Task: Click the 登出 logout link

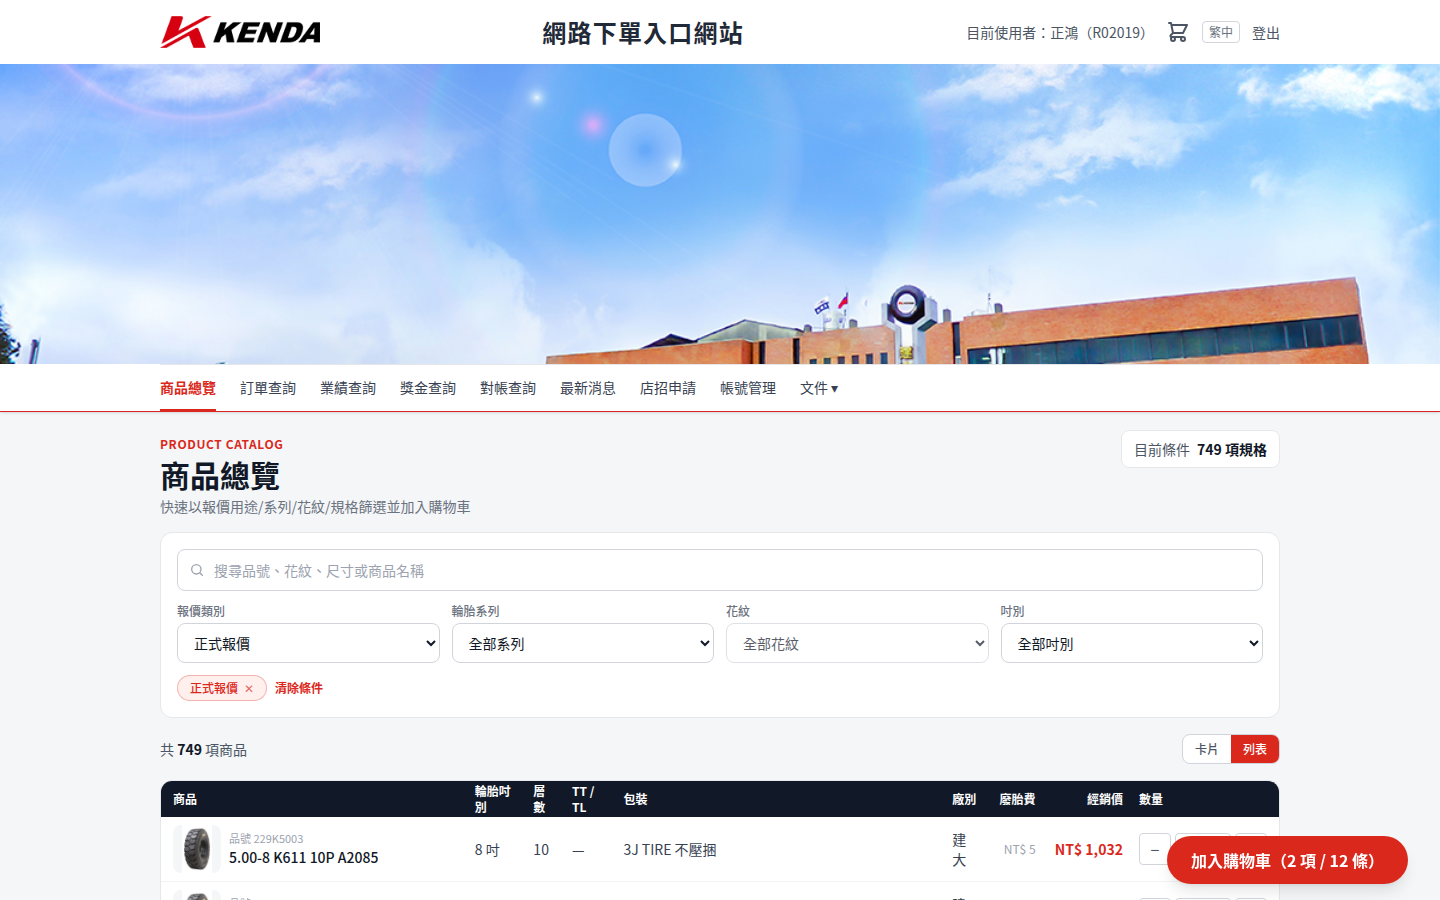Action: point(1266,33)
